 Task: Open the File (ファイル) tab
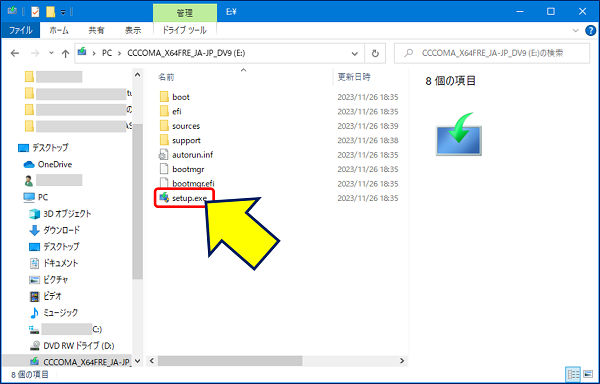click(x=20, y=30)
